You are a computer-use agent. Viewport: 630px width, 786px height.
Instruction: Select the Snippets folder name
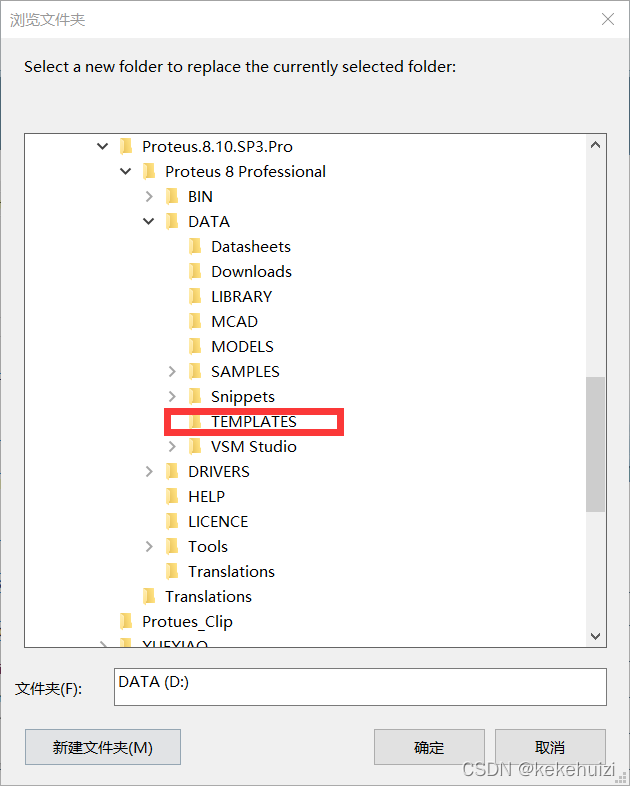coord(243,397)
